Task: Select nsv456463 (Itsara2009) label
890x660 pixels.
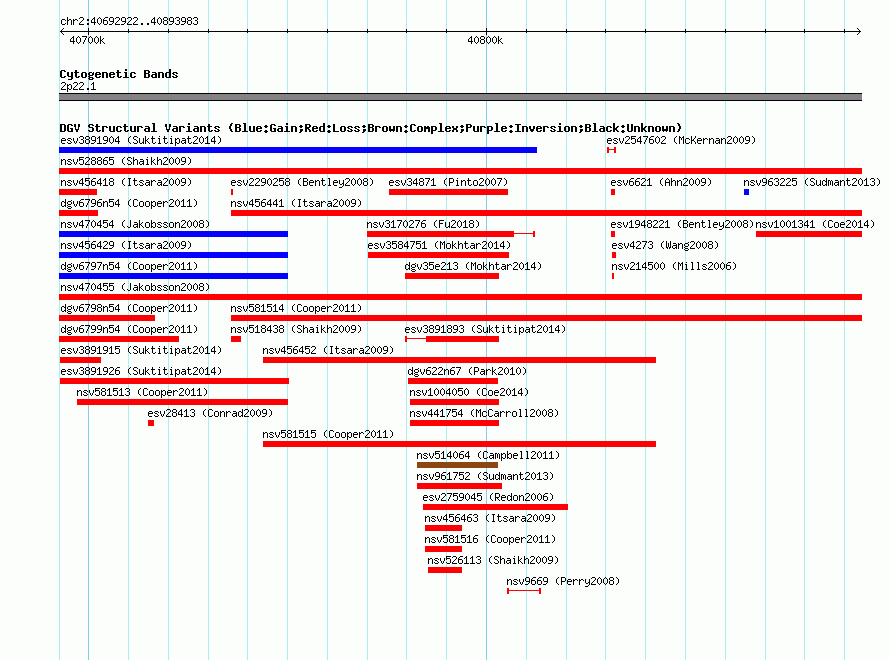Action: (490, 518)
